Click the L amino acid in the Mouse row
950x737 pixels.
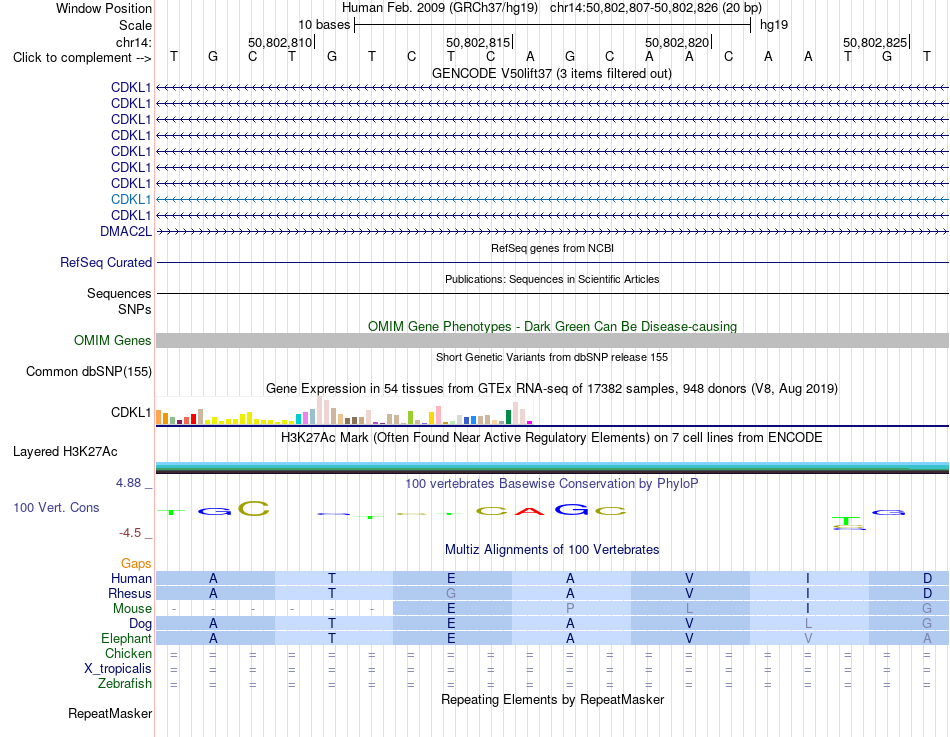689,609
